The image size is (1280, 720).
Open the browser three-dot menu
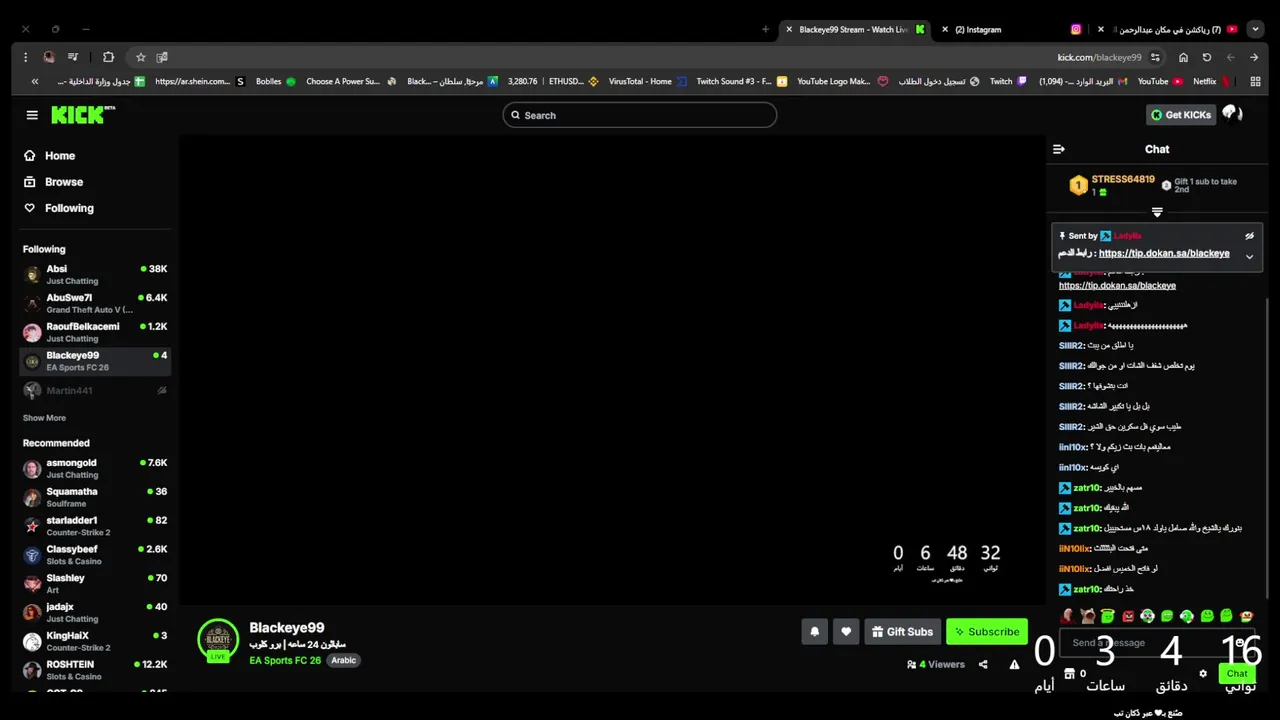pos(24,57)
